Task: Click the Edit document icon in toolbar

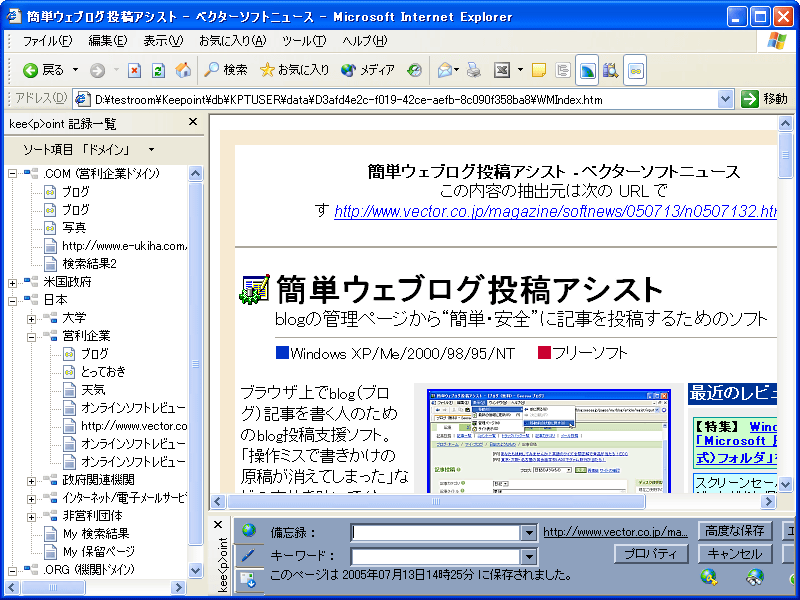Action: [x=502, y=70]
